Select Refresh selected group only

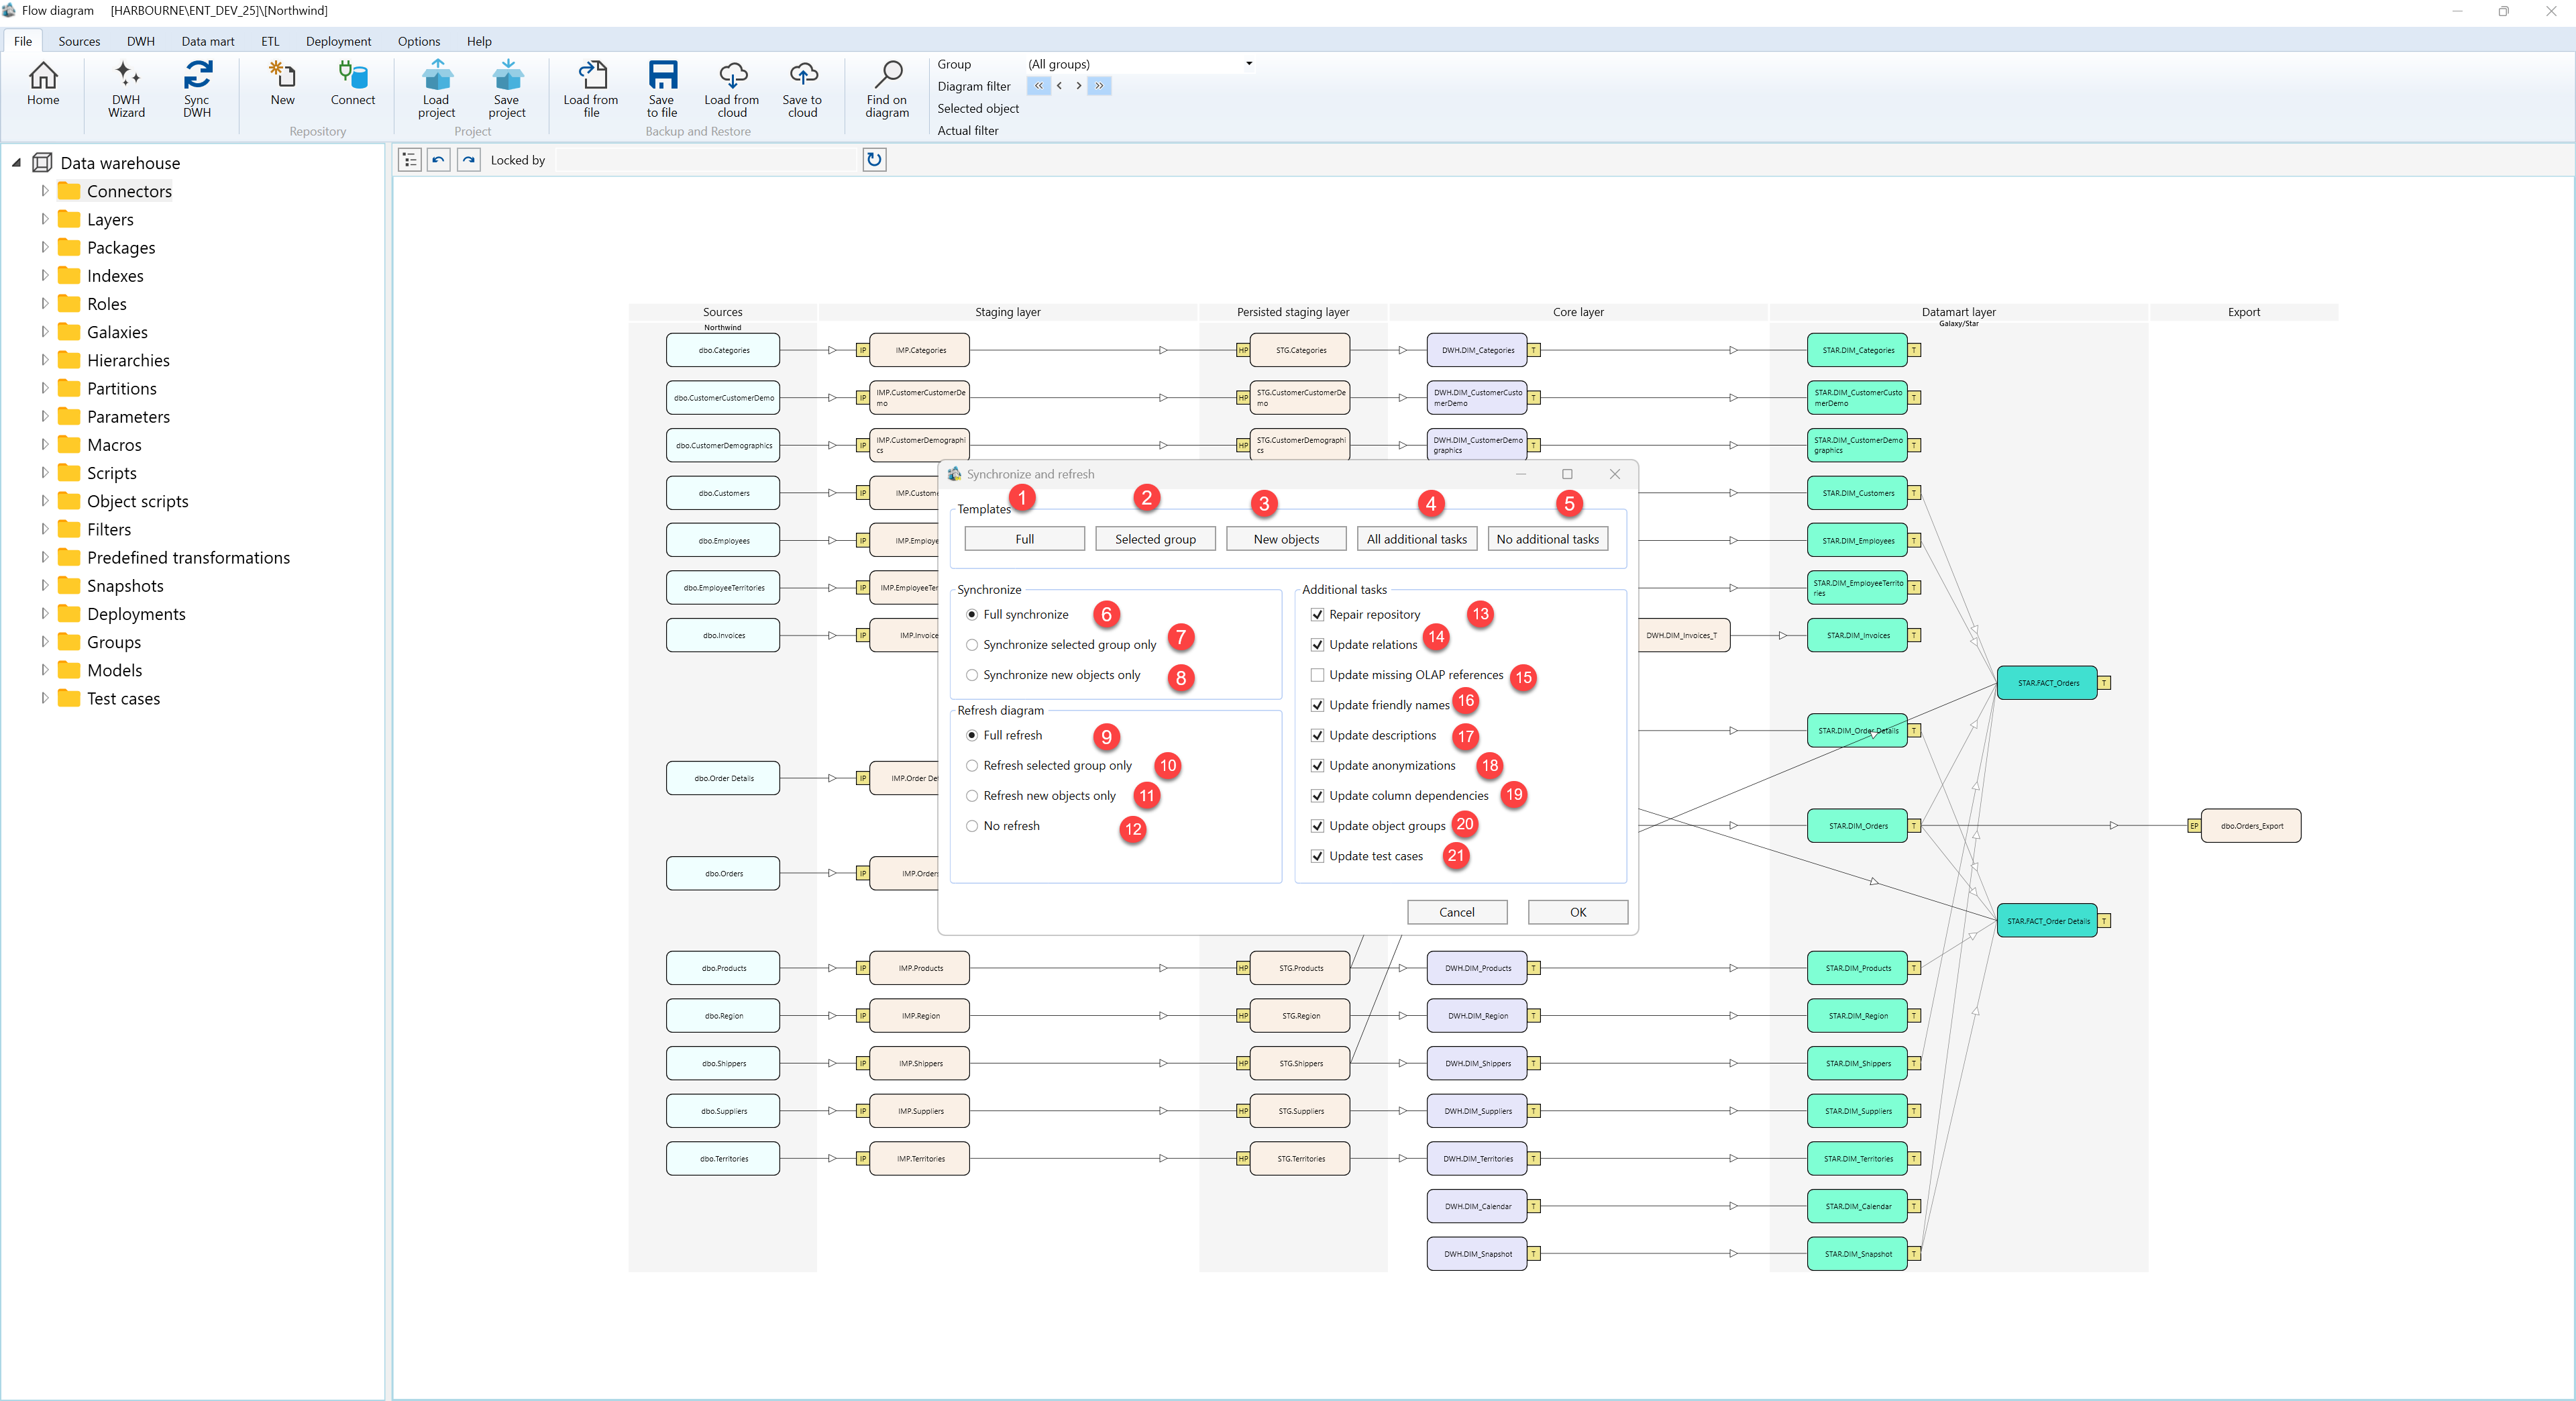click(972, 766)
